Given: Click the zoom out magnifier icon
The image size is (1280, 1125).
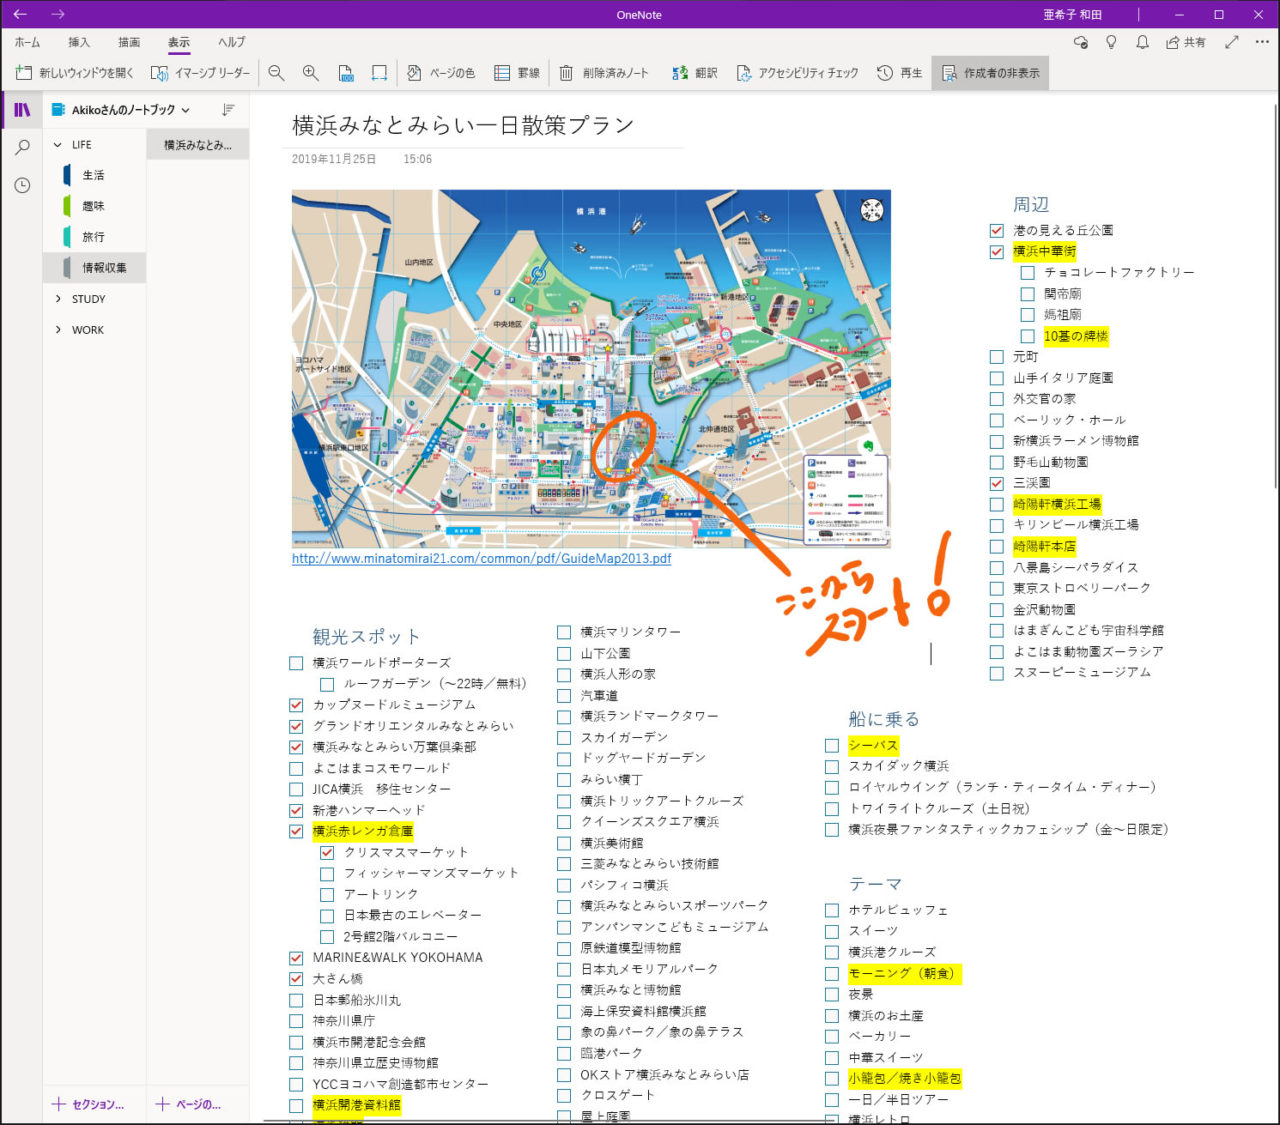Looking at the screenshot, I should point(277,73).
